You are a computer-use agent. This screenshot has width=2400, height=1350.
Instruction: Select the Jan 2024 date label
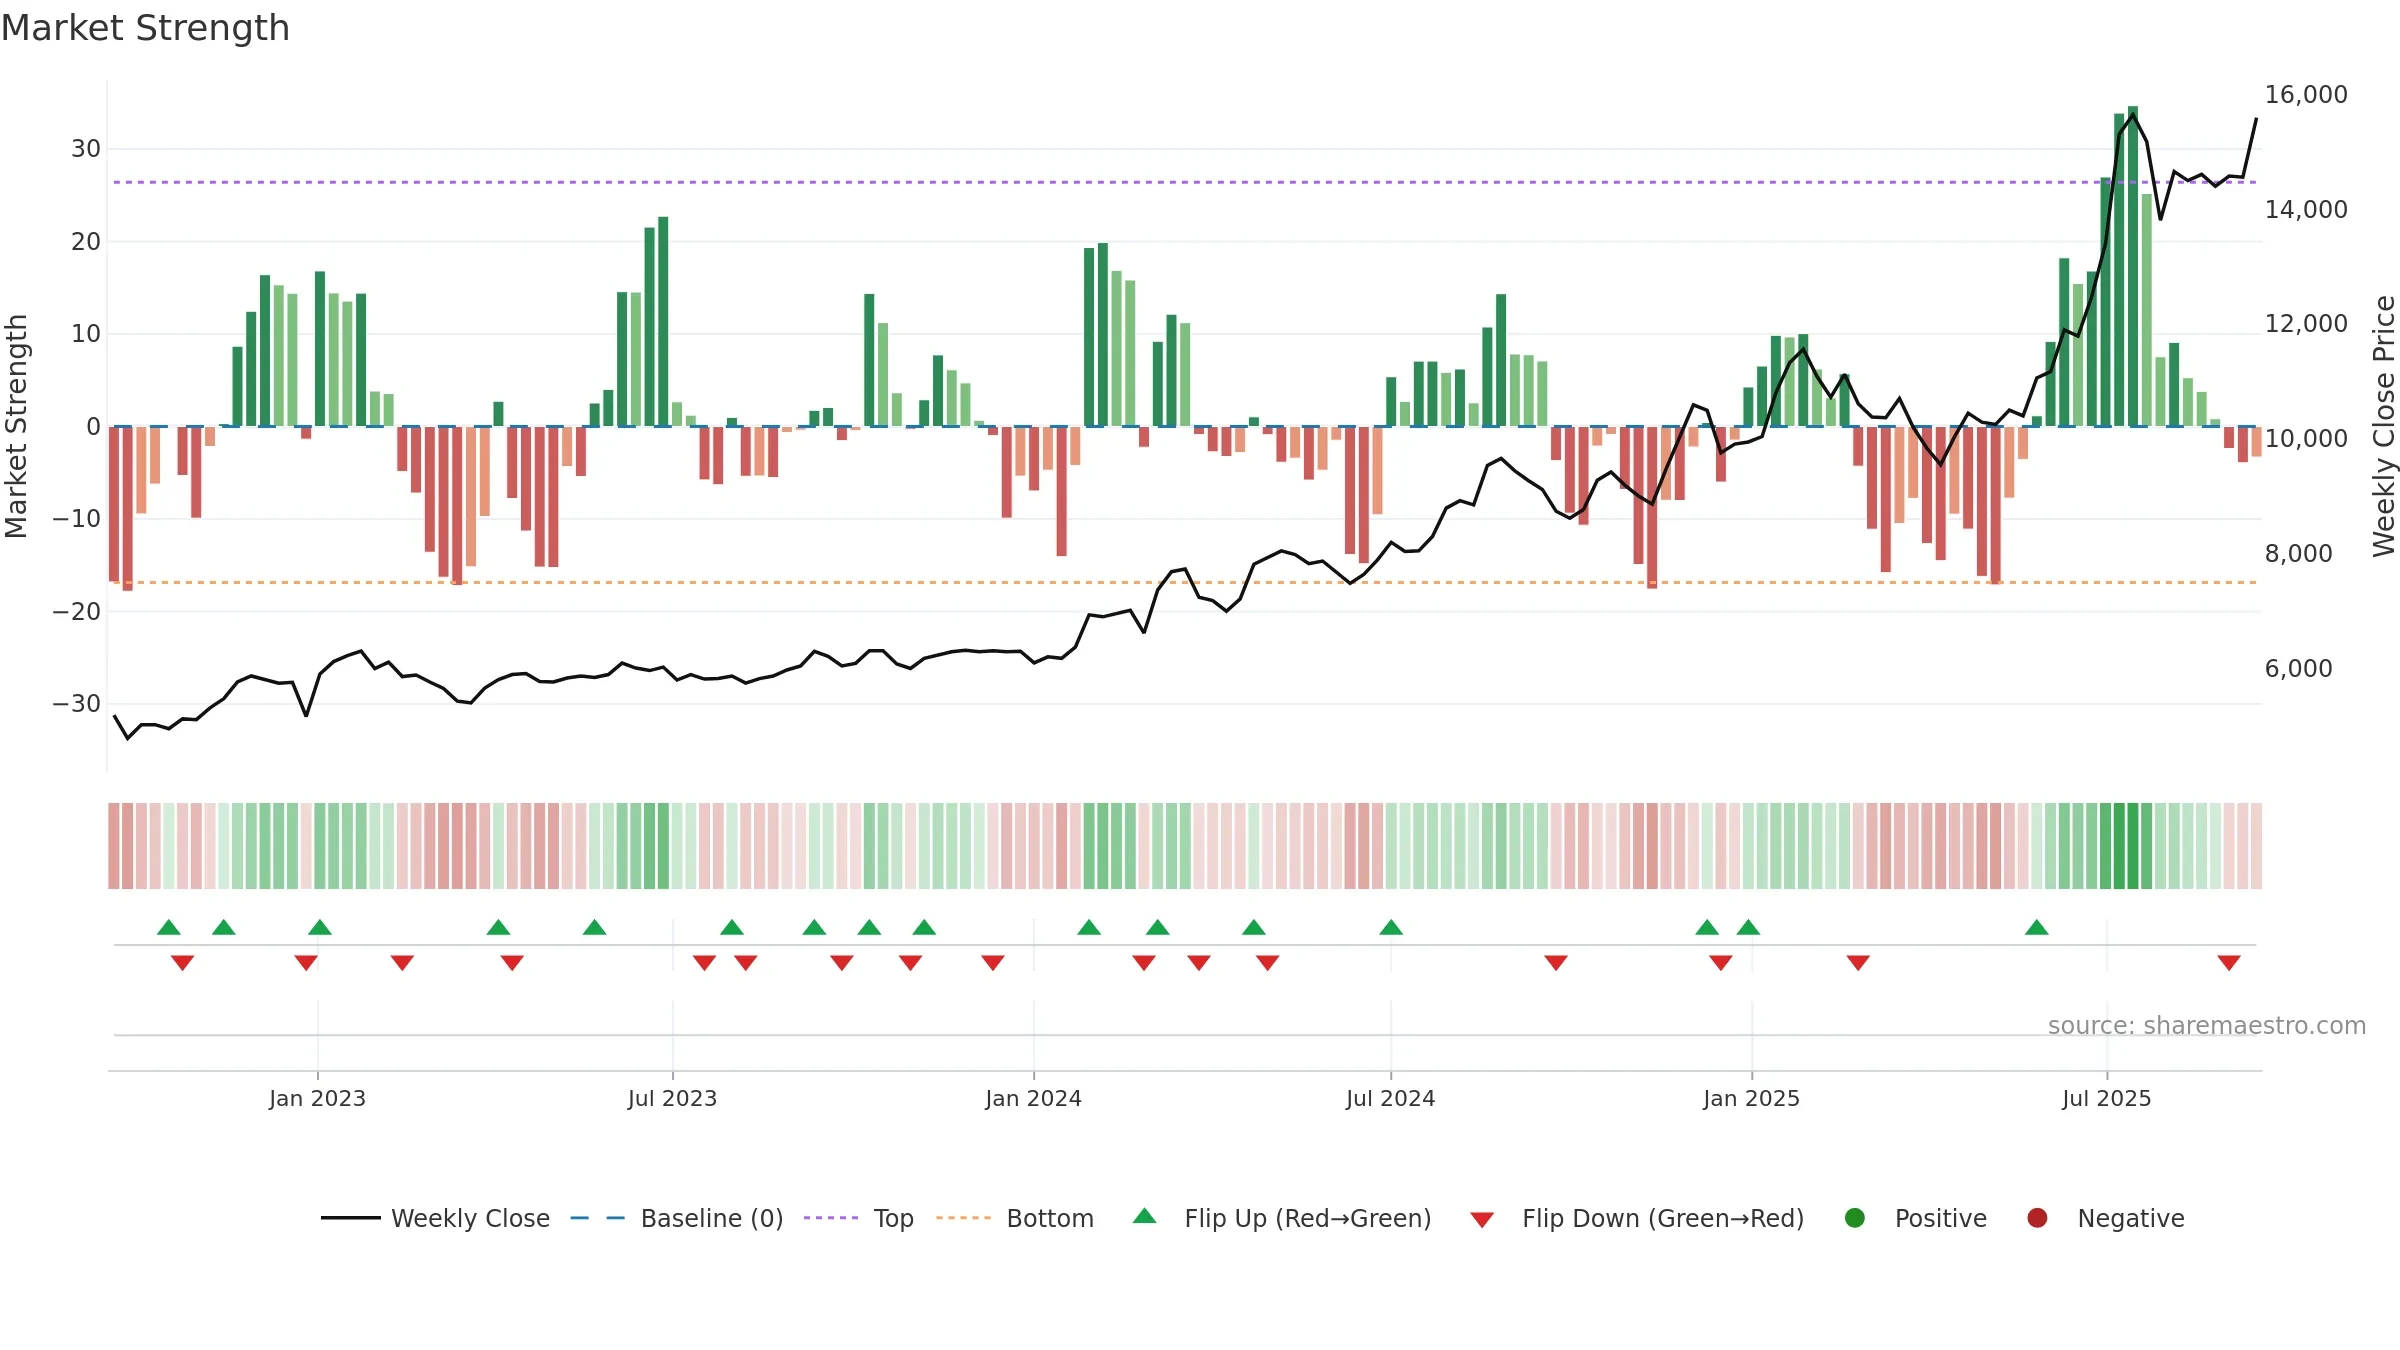1033,1098
